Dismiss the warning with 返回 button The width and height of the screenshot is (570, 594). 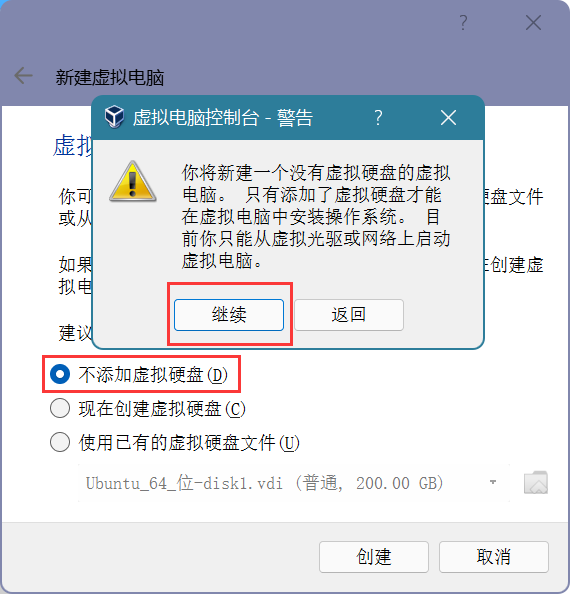[x=349, y=315]
